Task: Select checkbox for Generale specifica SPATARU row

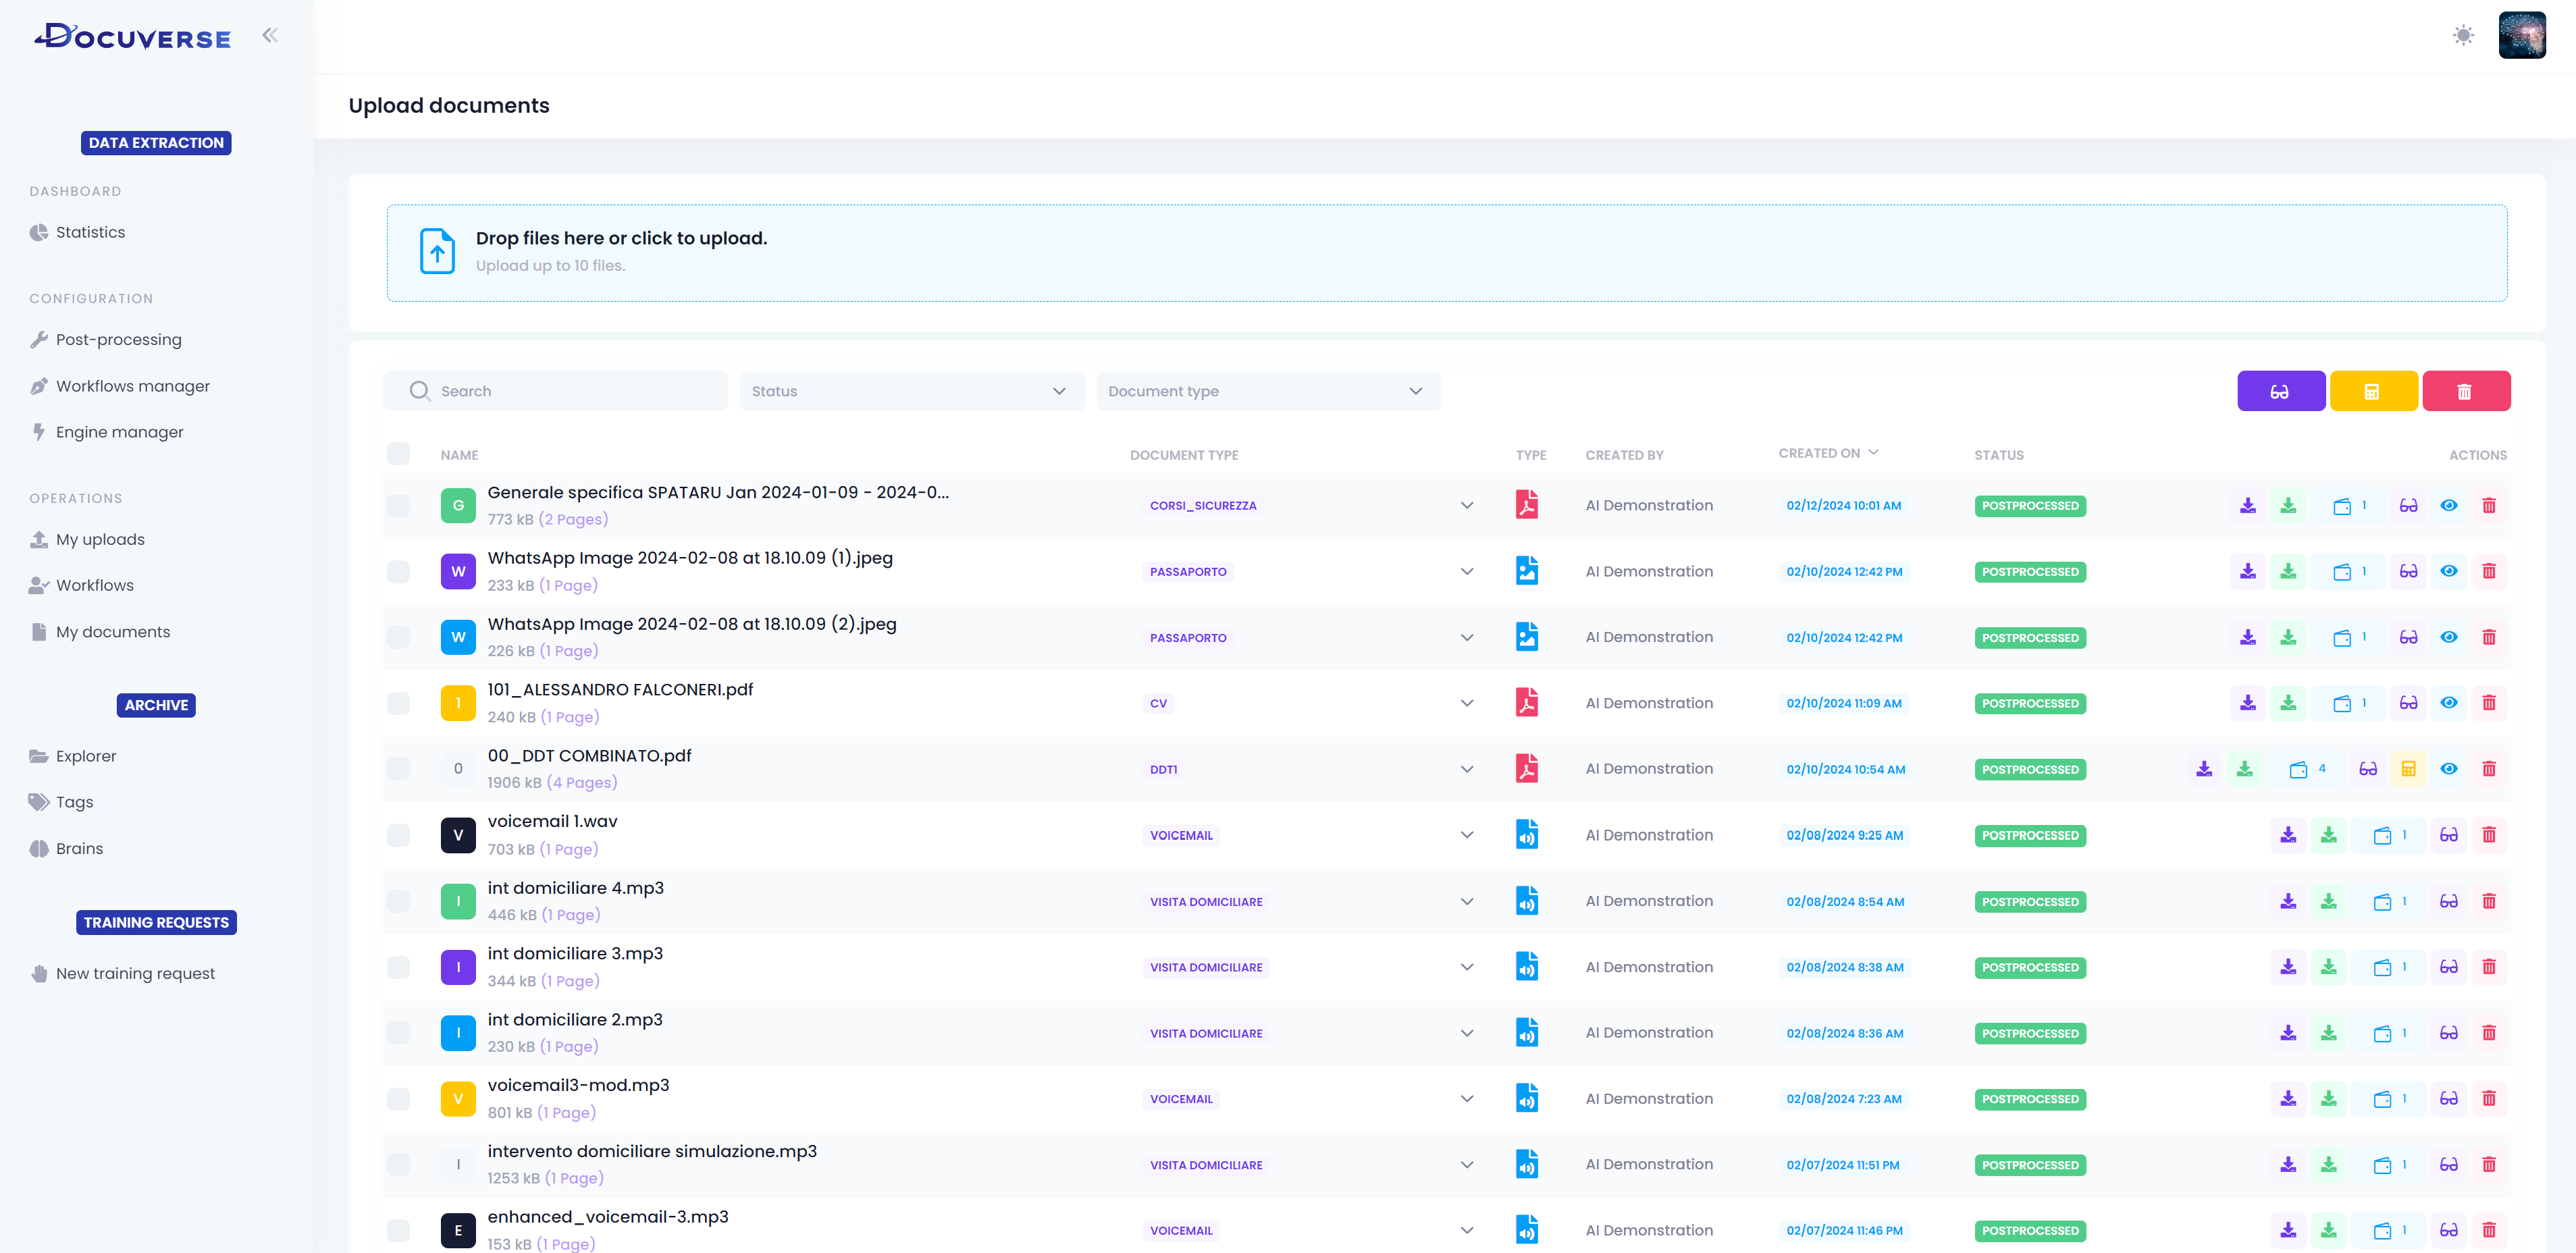Action: [398, 506]
